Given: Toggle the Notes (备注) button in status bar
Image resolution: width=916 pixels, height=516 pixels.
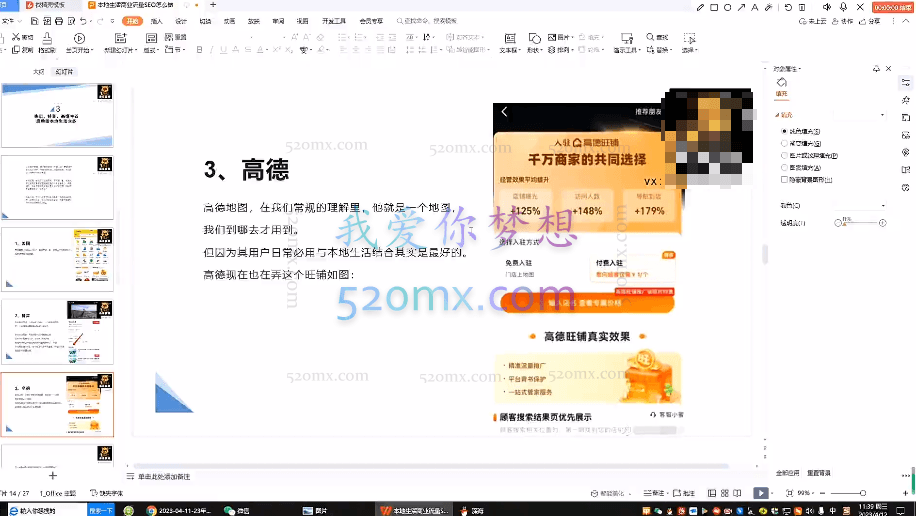Looking at the screenshot, I should coord(653,493).
